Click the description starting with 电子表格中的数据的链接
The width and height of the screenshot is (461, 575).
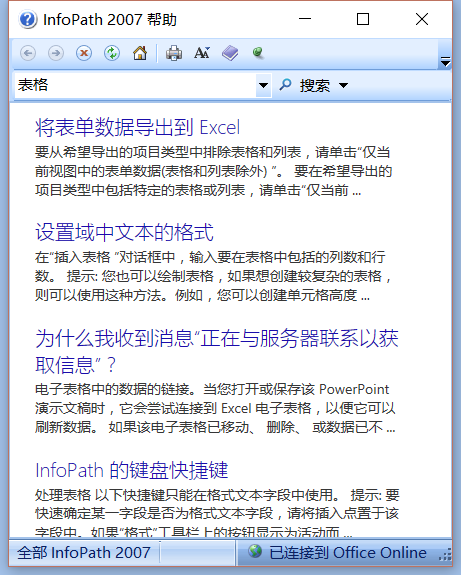click(216, 408)
